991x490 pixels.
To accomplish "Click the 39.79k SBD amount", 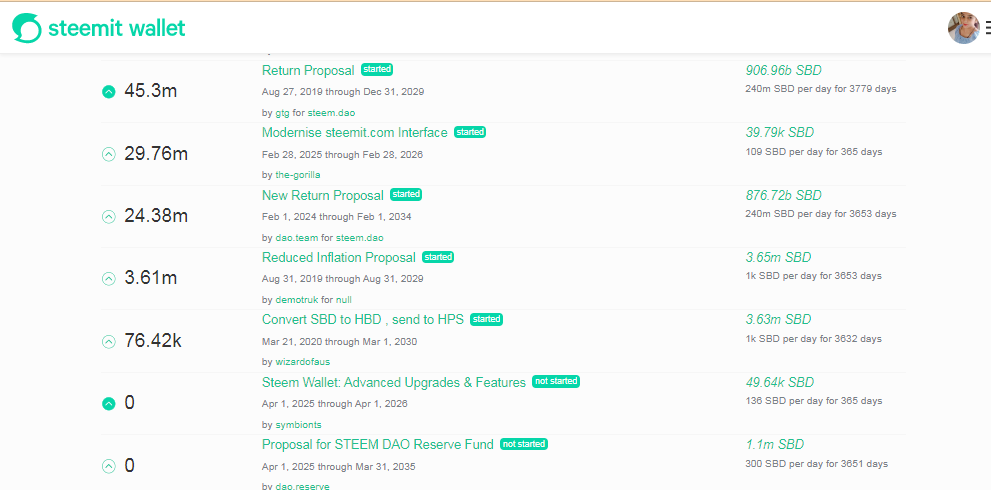I will point(780,132).
